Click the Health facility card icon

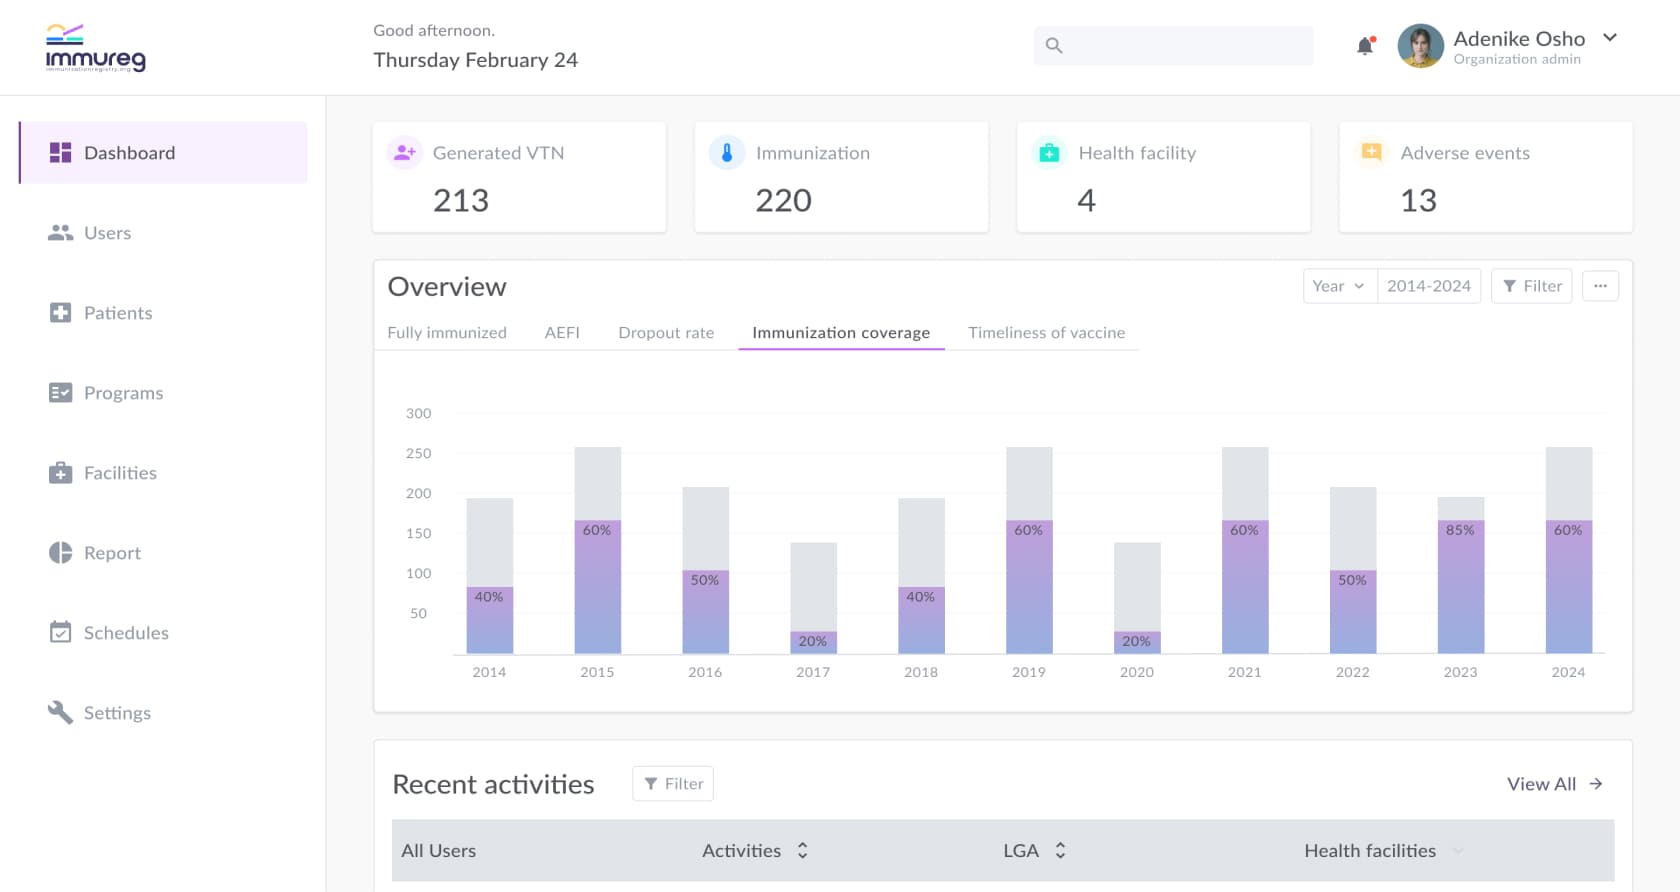[x=1049, y=153]
